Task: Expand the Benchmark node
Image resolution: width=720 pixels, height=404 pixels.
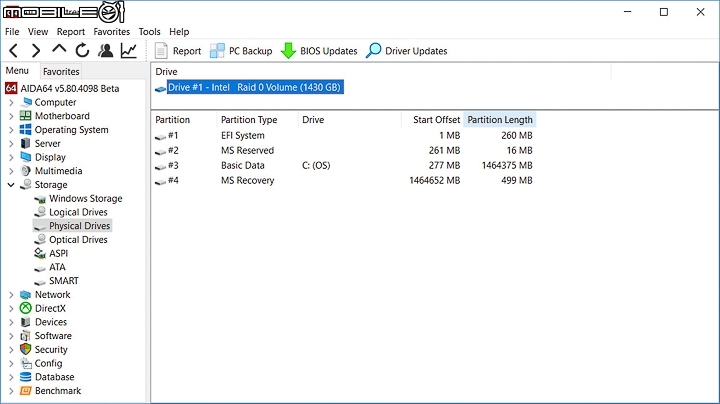Action: 11,391
